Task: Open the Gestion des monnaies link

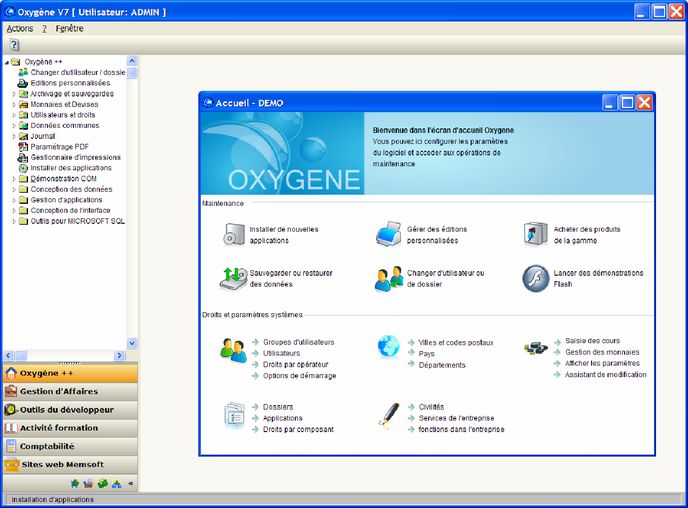Action: tap(602, 352)
